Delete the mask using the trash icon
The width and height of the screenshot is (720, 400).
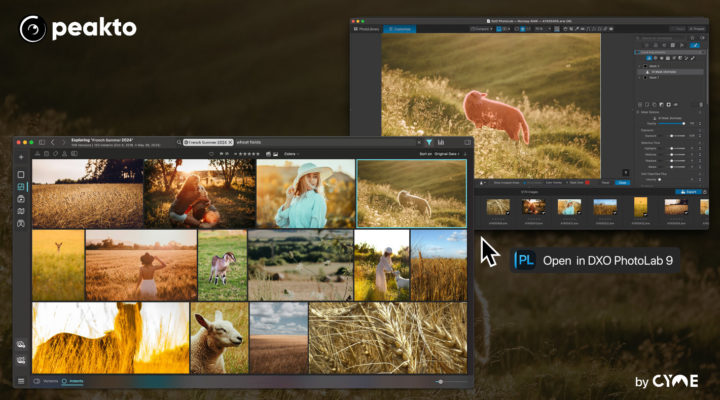[x=701, y=105]
